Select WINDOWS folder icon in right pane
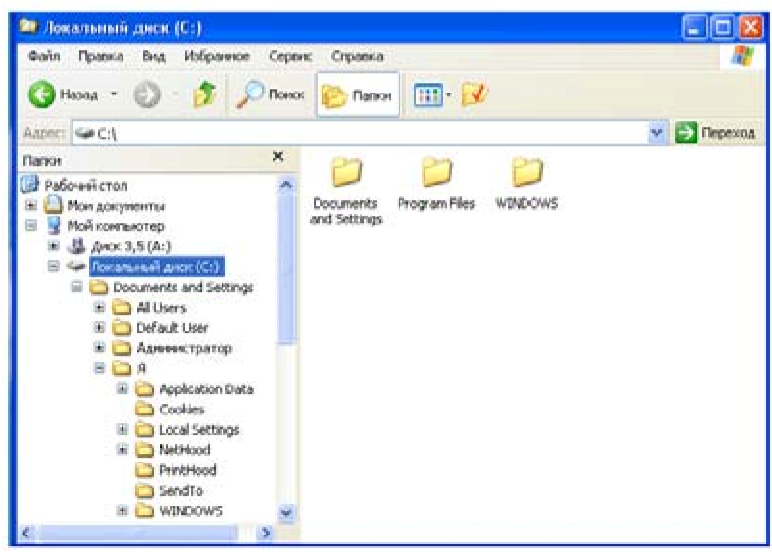Image resolution: width=772 pixels, height=556 pixels. click(527, 183)
